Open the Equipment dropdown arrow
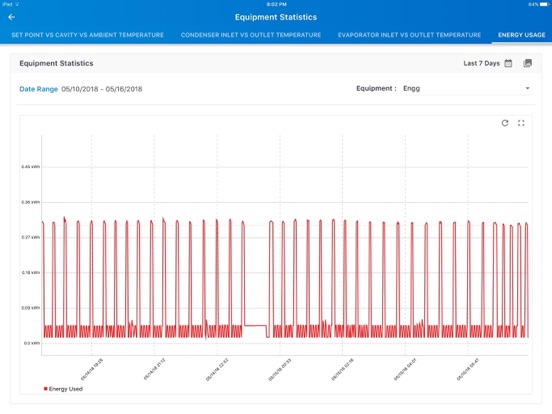 tap(527, 88)
